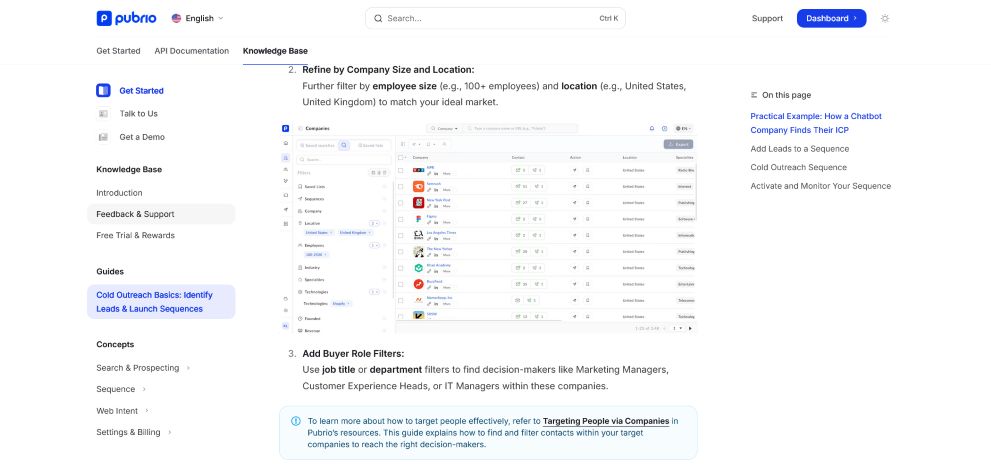Click 'Refine by Company Size and Location:' heading
This screenshot has height=468, width=991.
pos(388,70)
